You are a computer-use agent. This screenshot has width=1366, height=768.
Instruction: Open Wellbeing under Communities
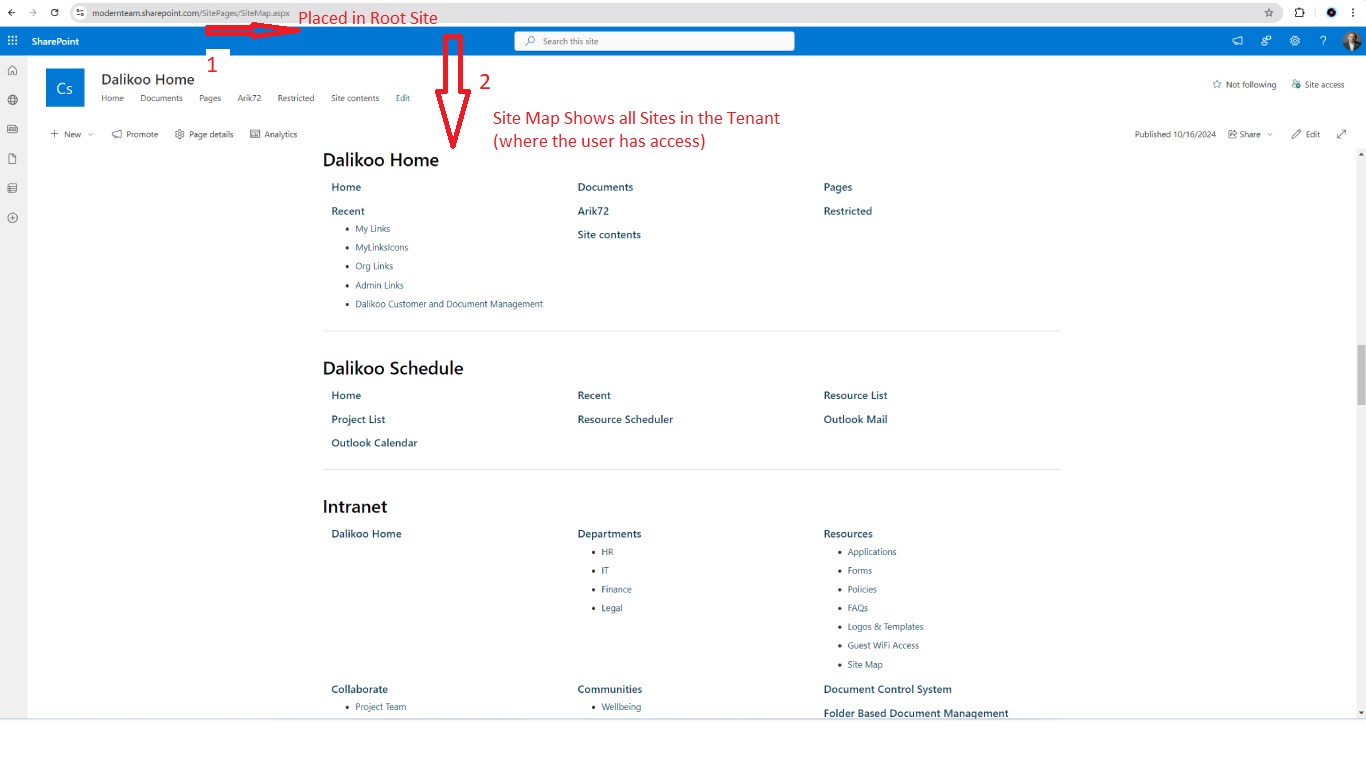click(x=621, y=707)
